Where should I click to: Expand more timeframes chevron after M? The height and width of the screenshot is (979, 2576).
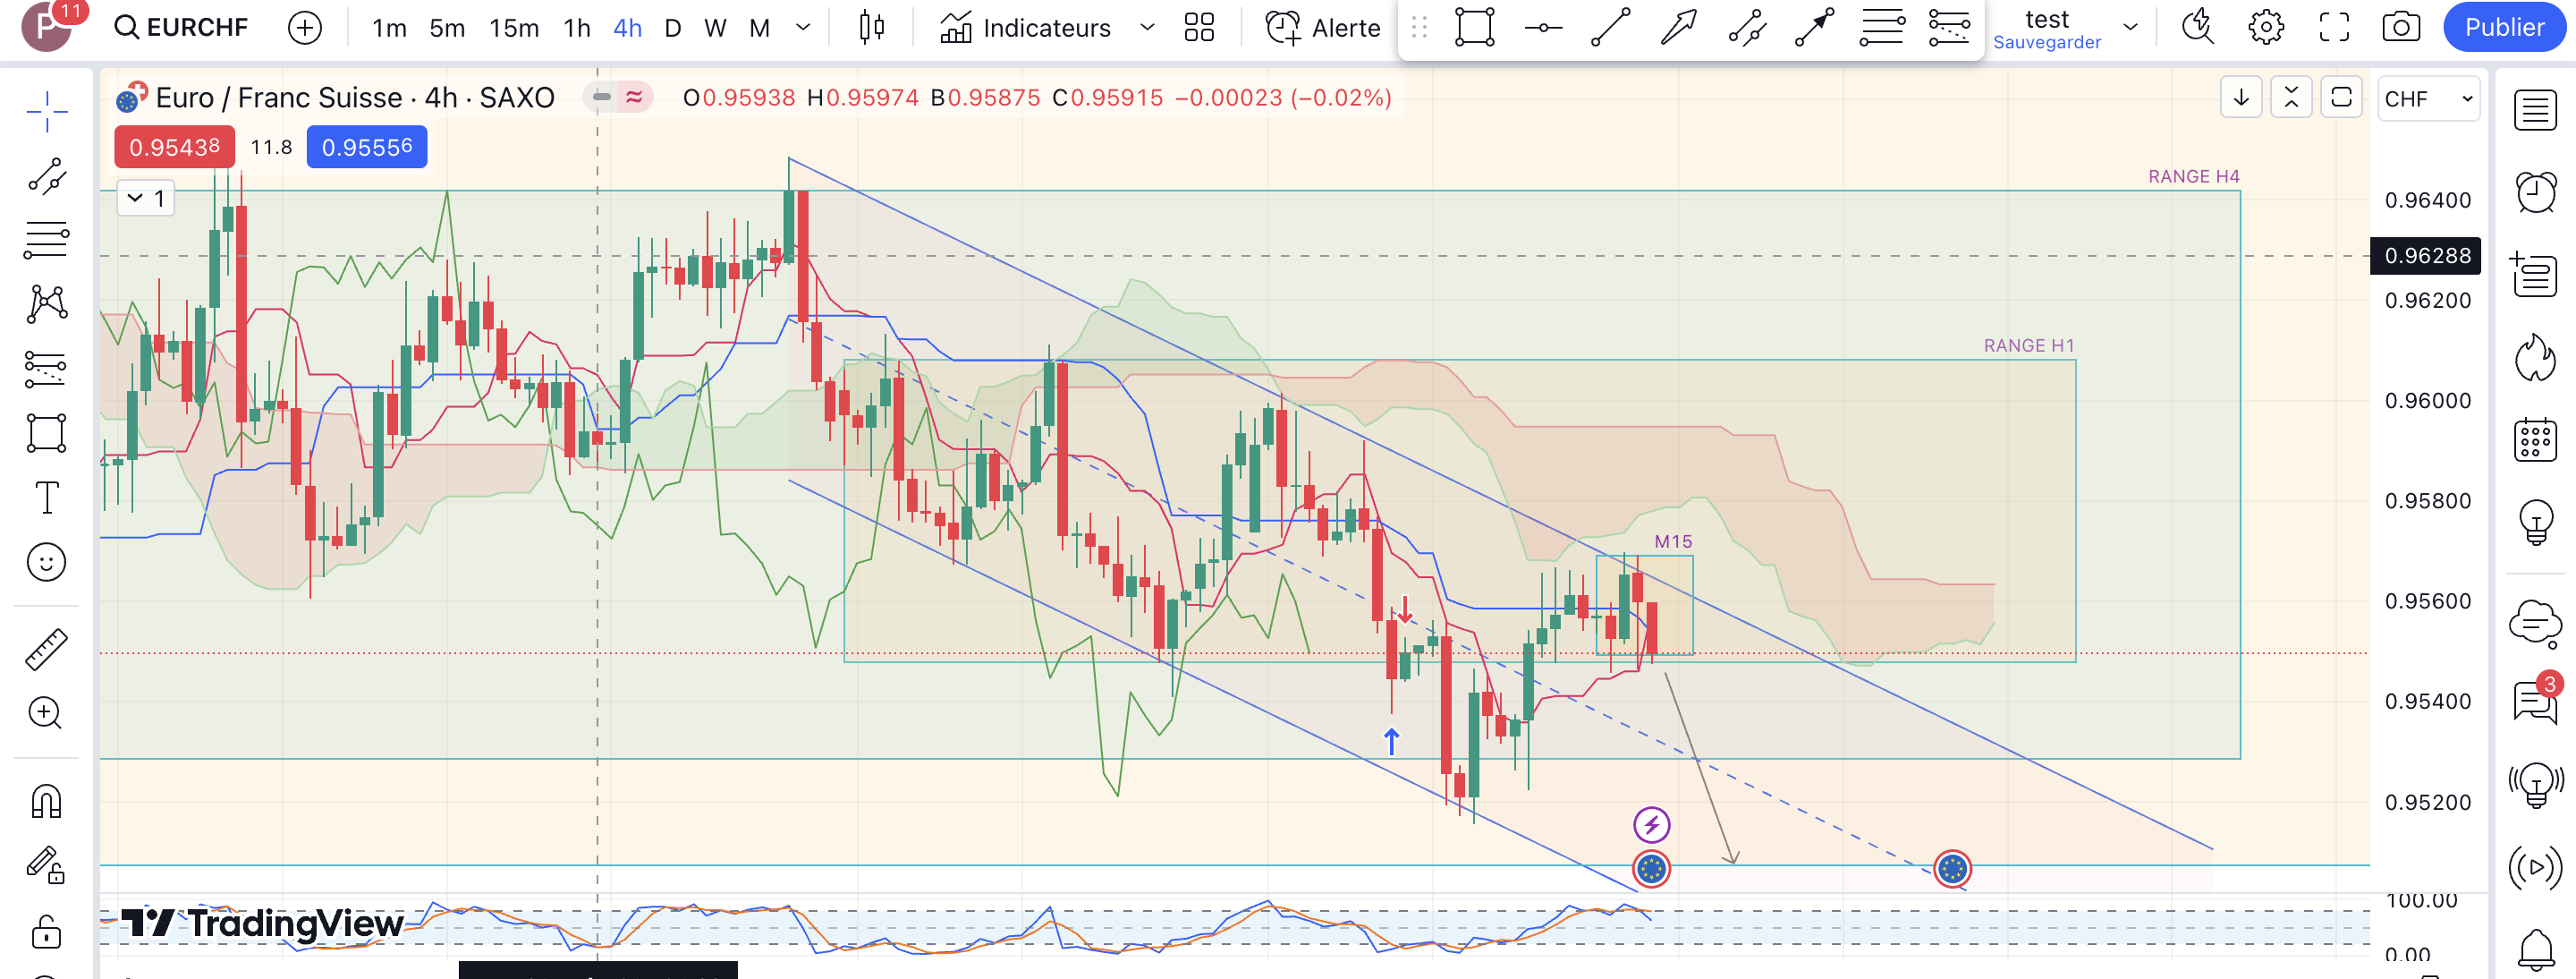pyautogui.click(x=803, y=27)
